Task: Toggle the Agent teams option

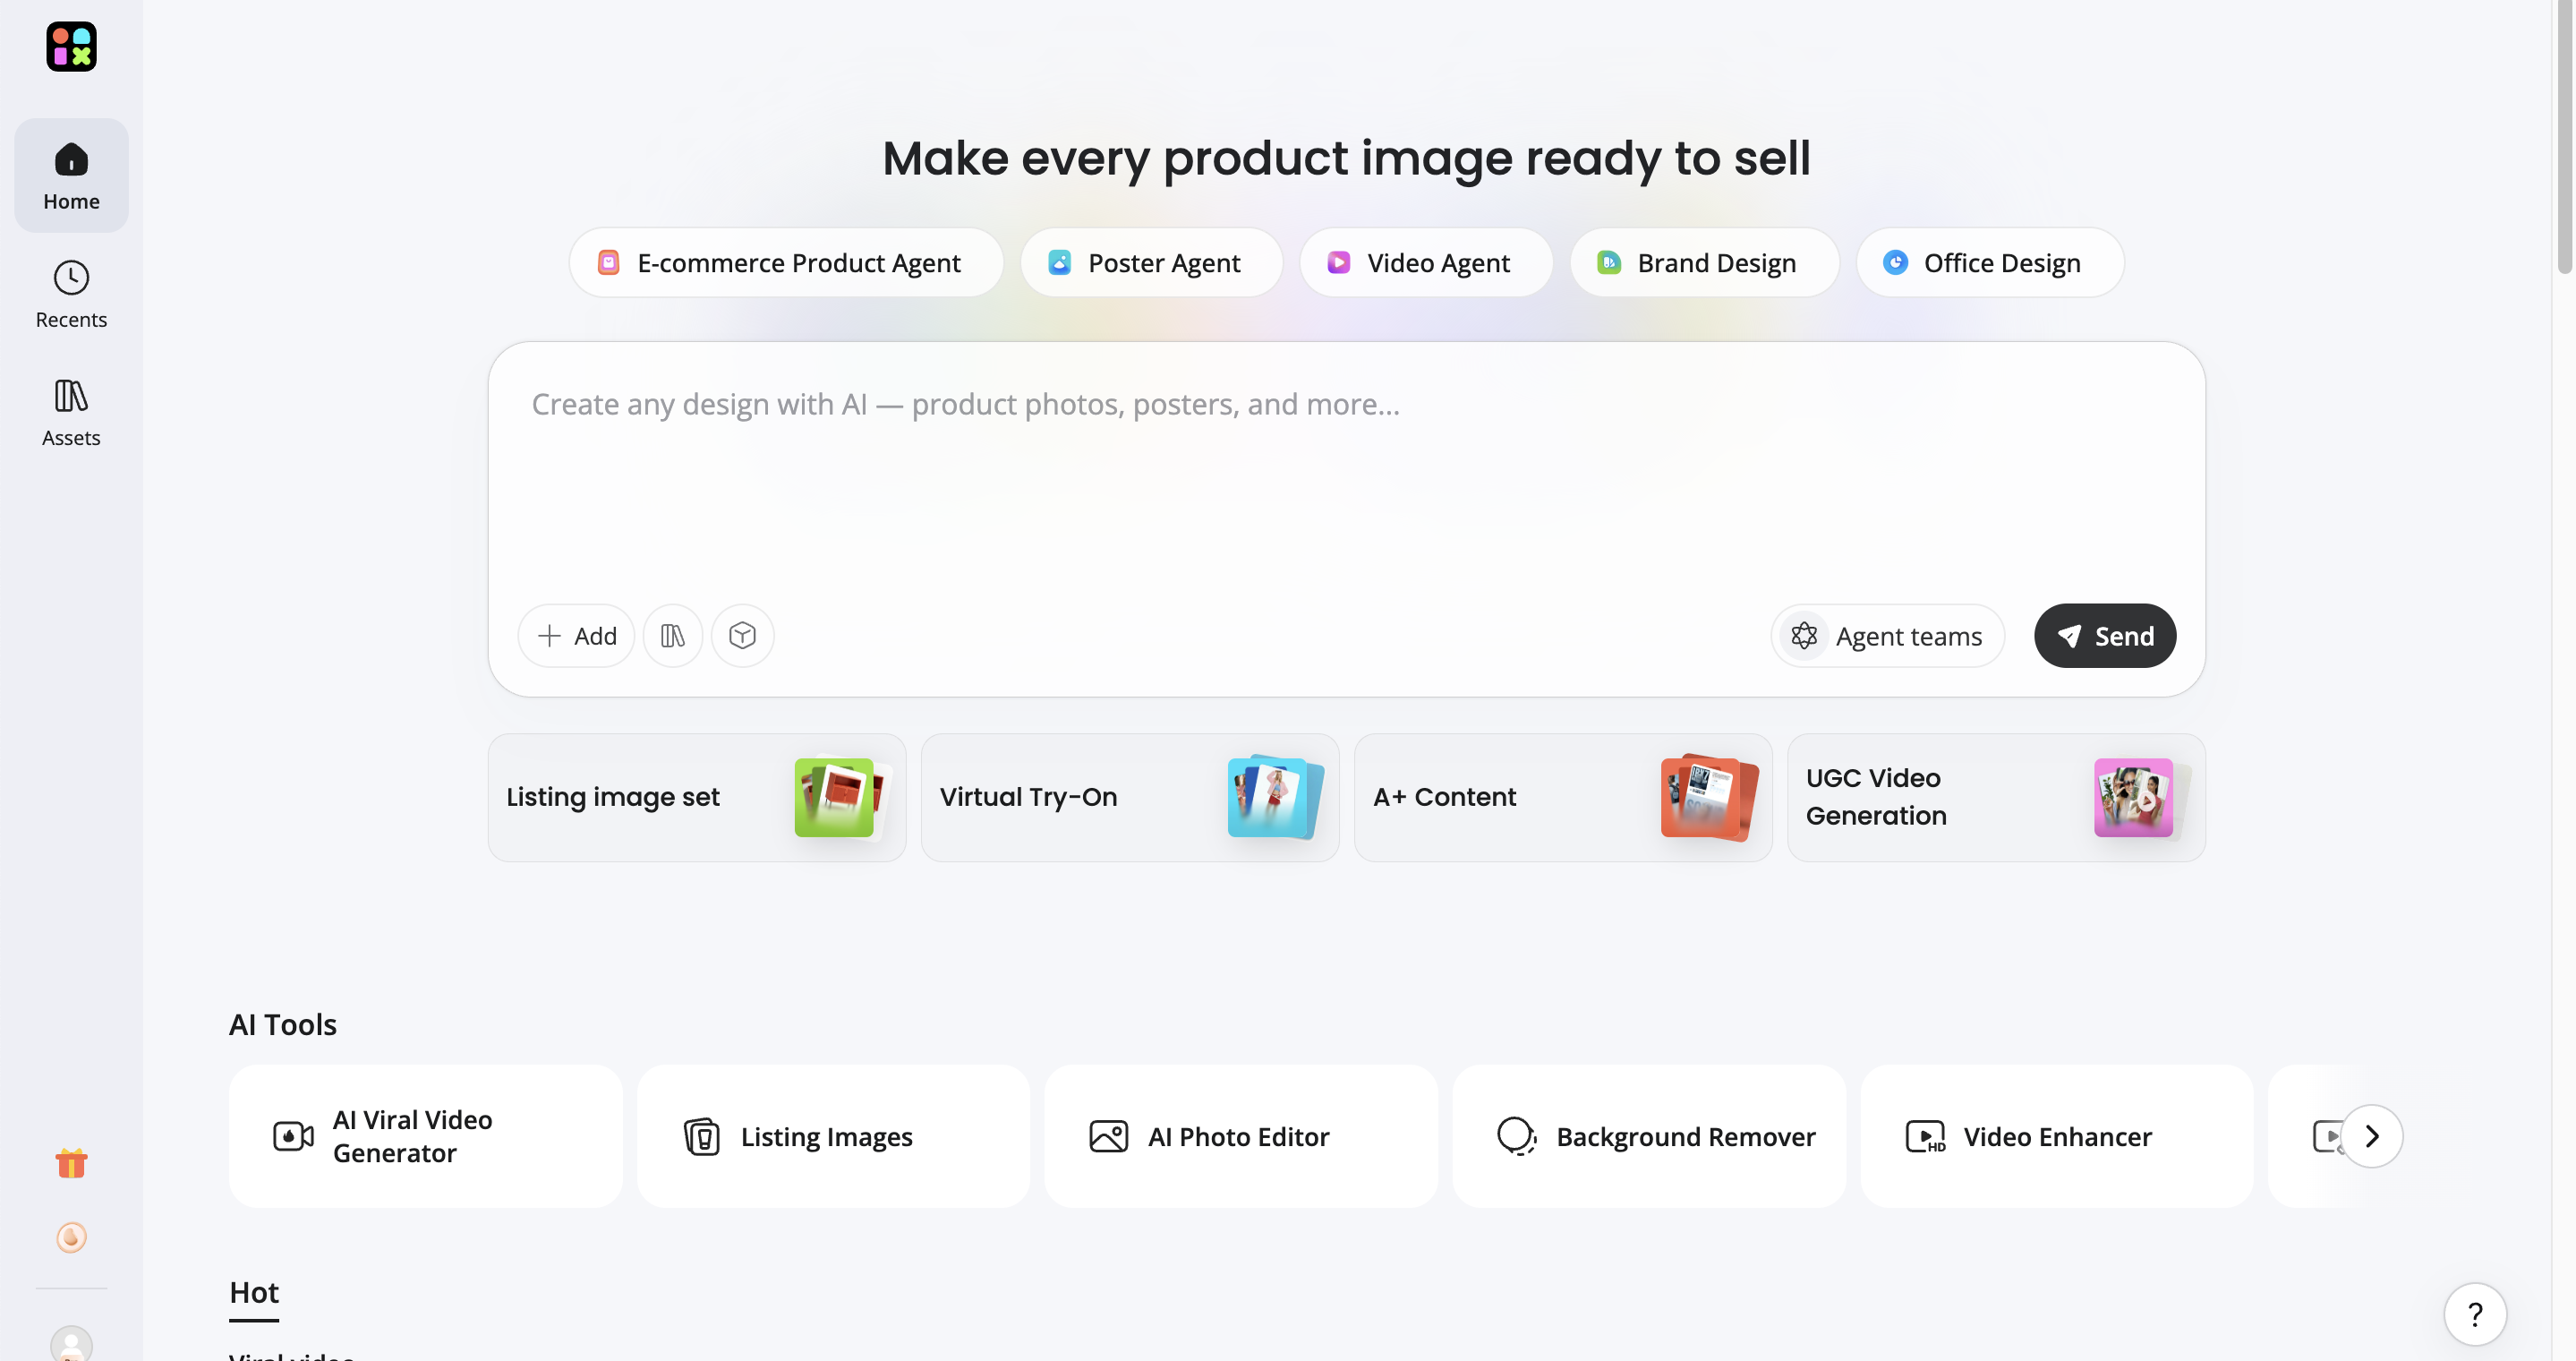Action: click(x=1887, y=635)
